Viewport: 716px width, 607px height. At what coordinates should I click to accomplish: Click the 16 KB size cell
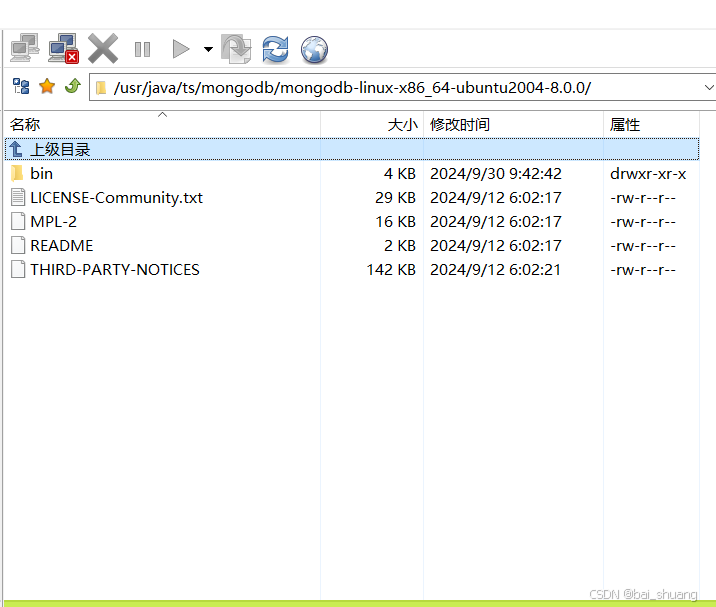[395, 222]
